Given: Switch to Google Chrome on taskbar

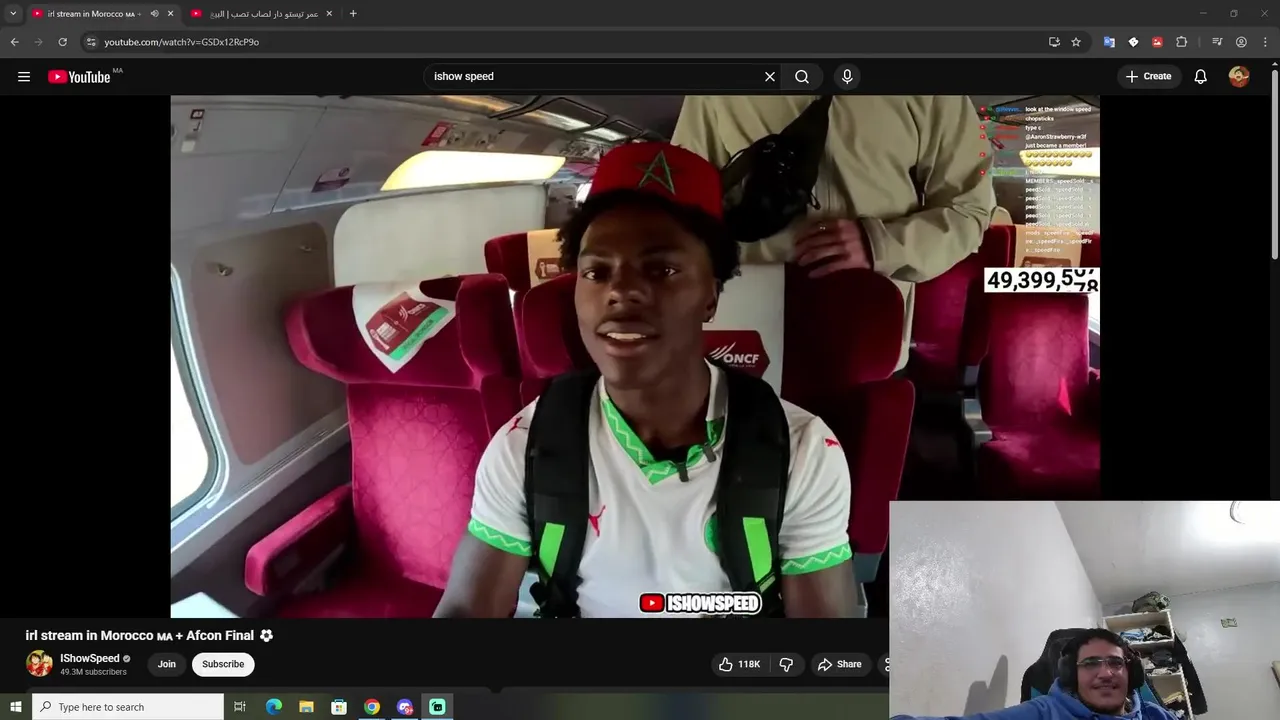Looking at the screenshot, I should [x=372, y=707].
